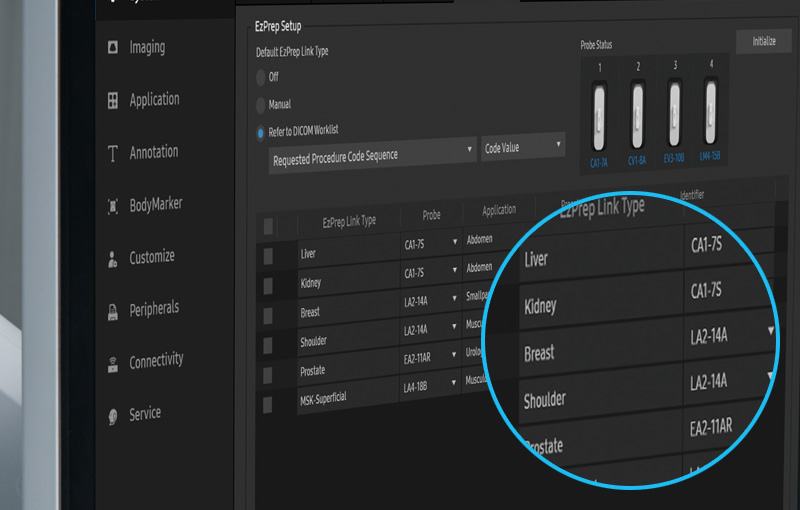Select probe port 3 EV3-10B icon
The image size is (800, 510).
click(x=674, y=114)
